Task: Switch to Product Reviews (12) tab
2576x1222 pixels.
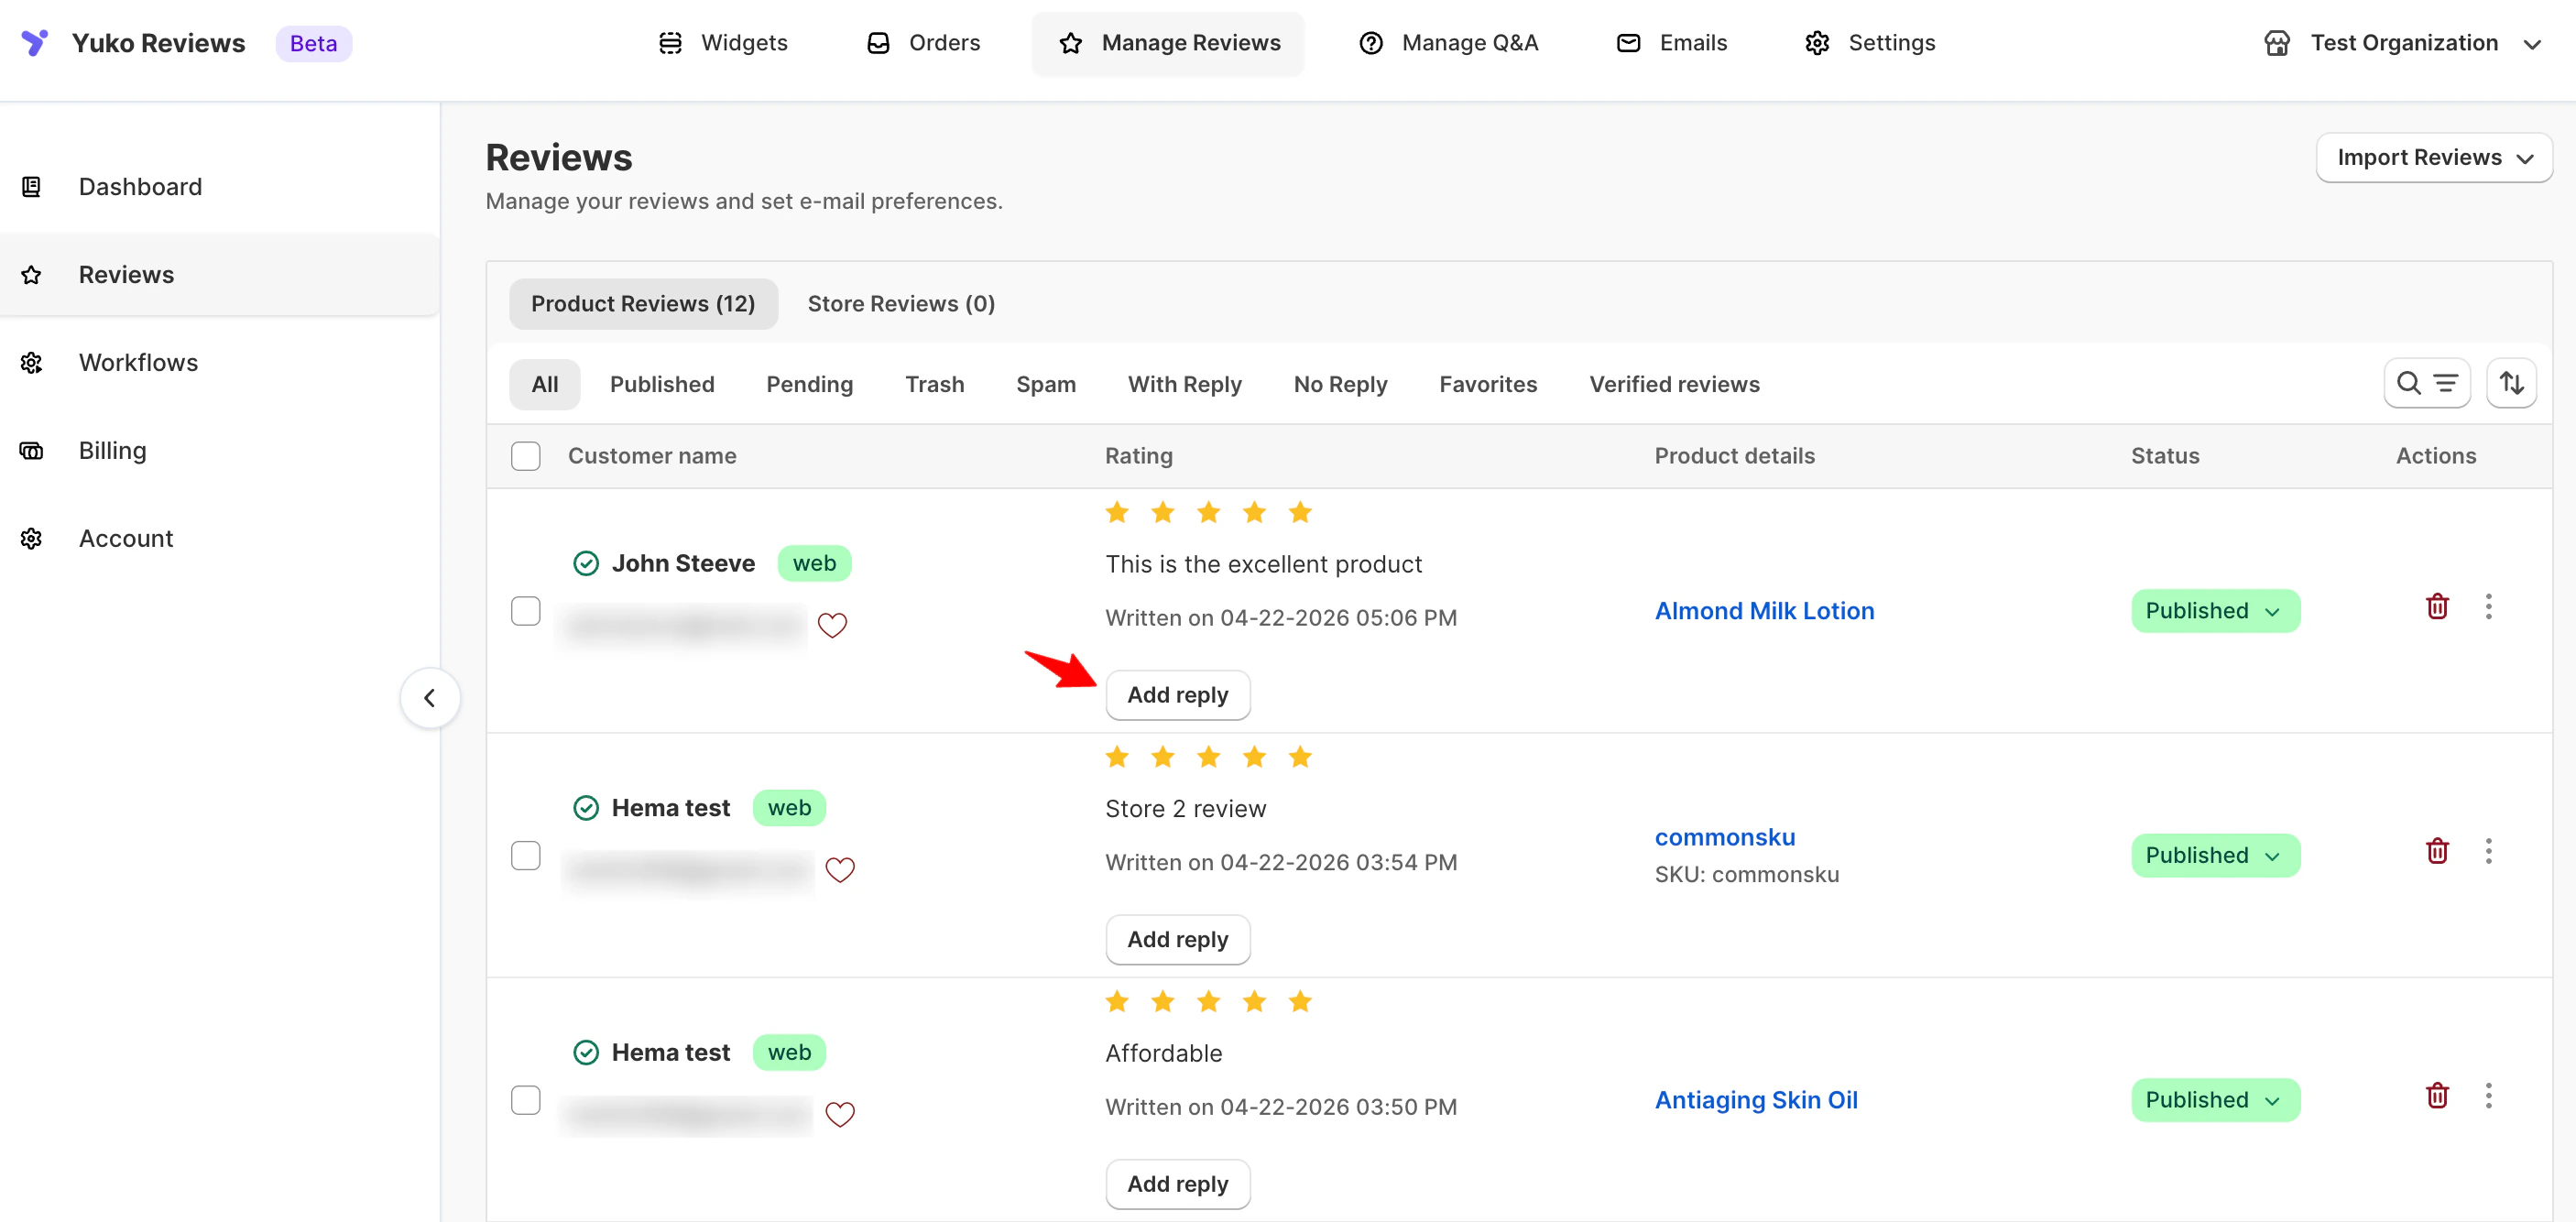Action: tap(643, 304)
